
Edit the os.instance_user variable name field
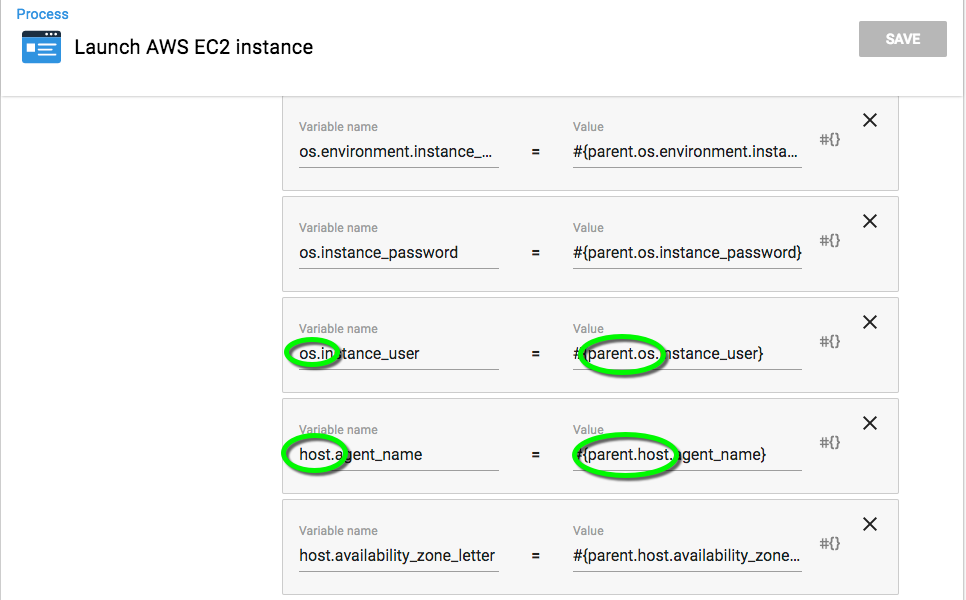(399, 354)
